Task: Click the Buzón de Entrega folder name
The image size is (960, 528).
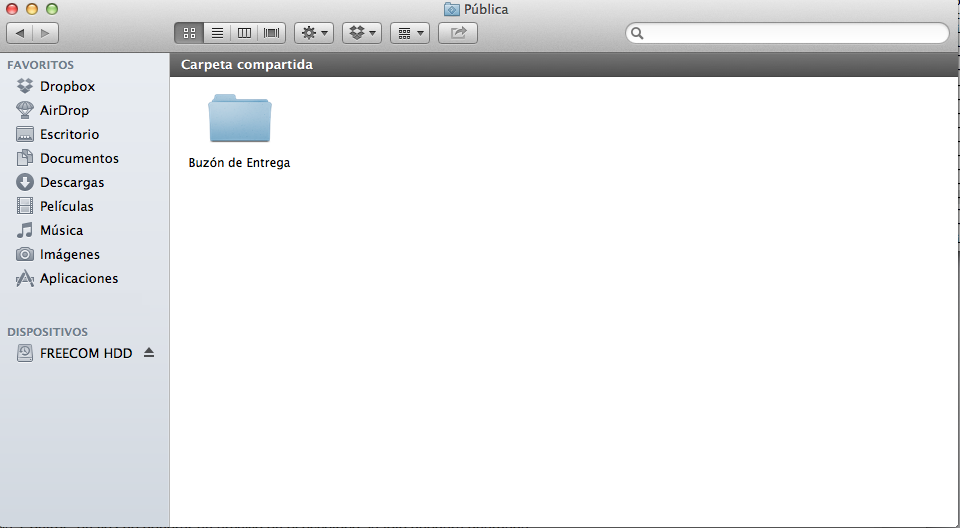Action: point(239,163)
